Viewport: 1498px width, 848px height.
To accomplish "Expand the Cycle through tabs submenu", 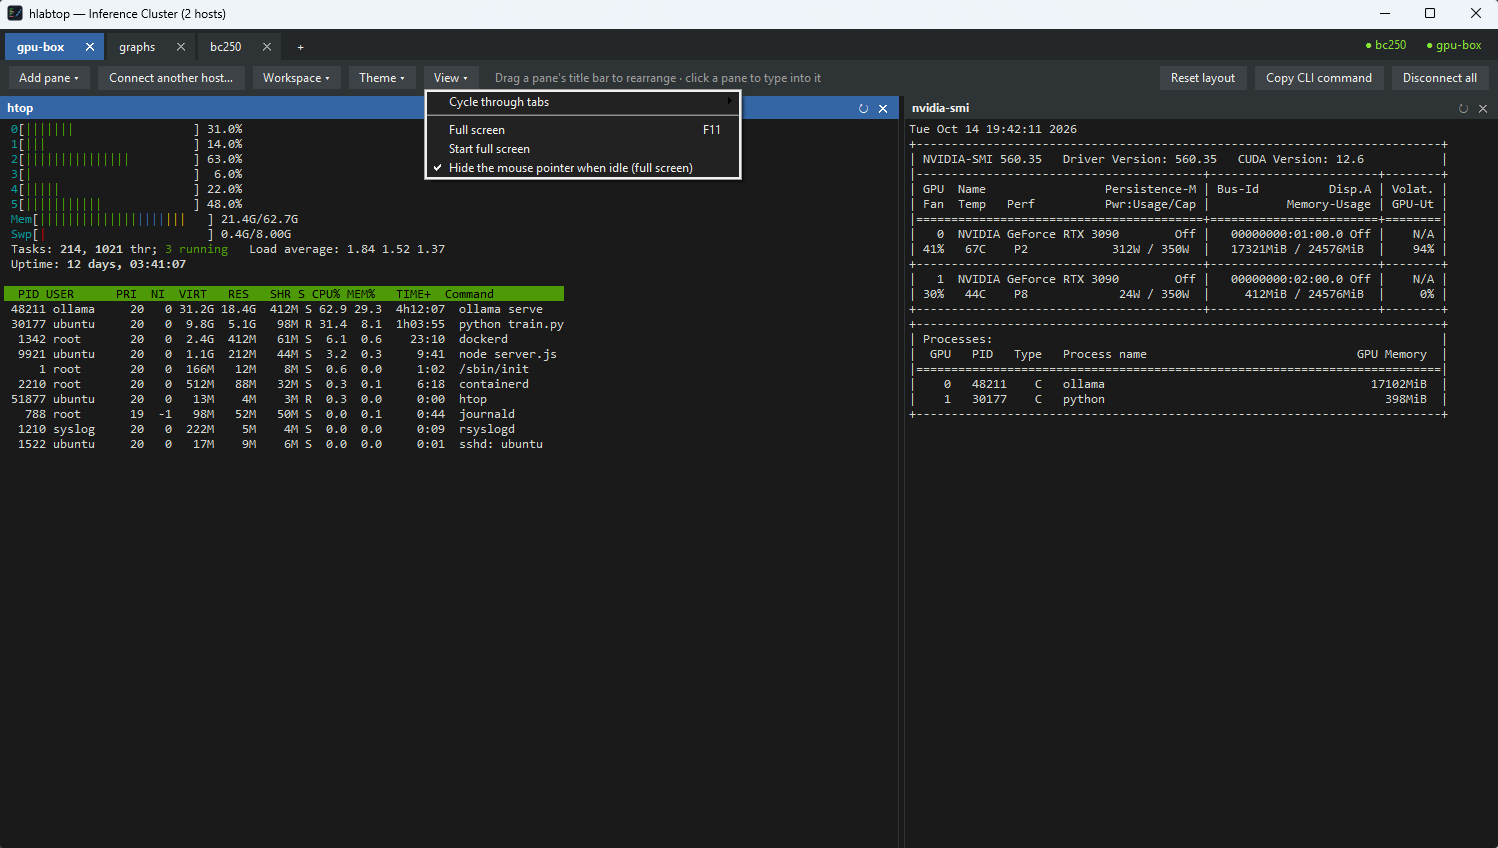I will point(583,102).
